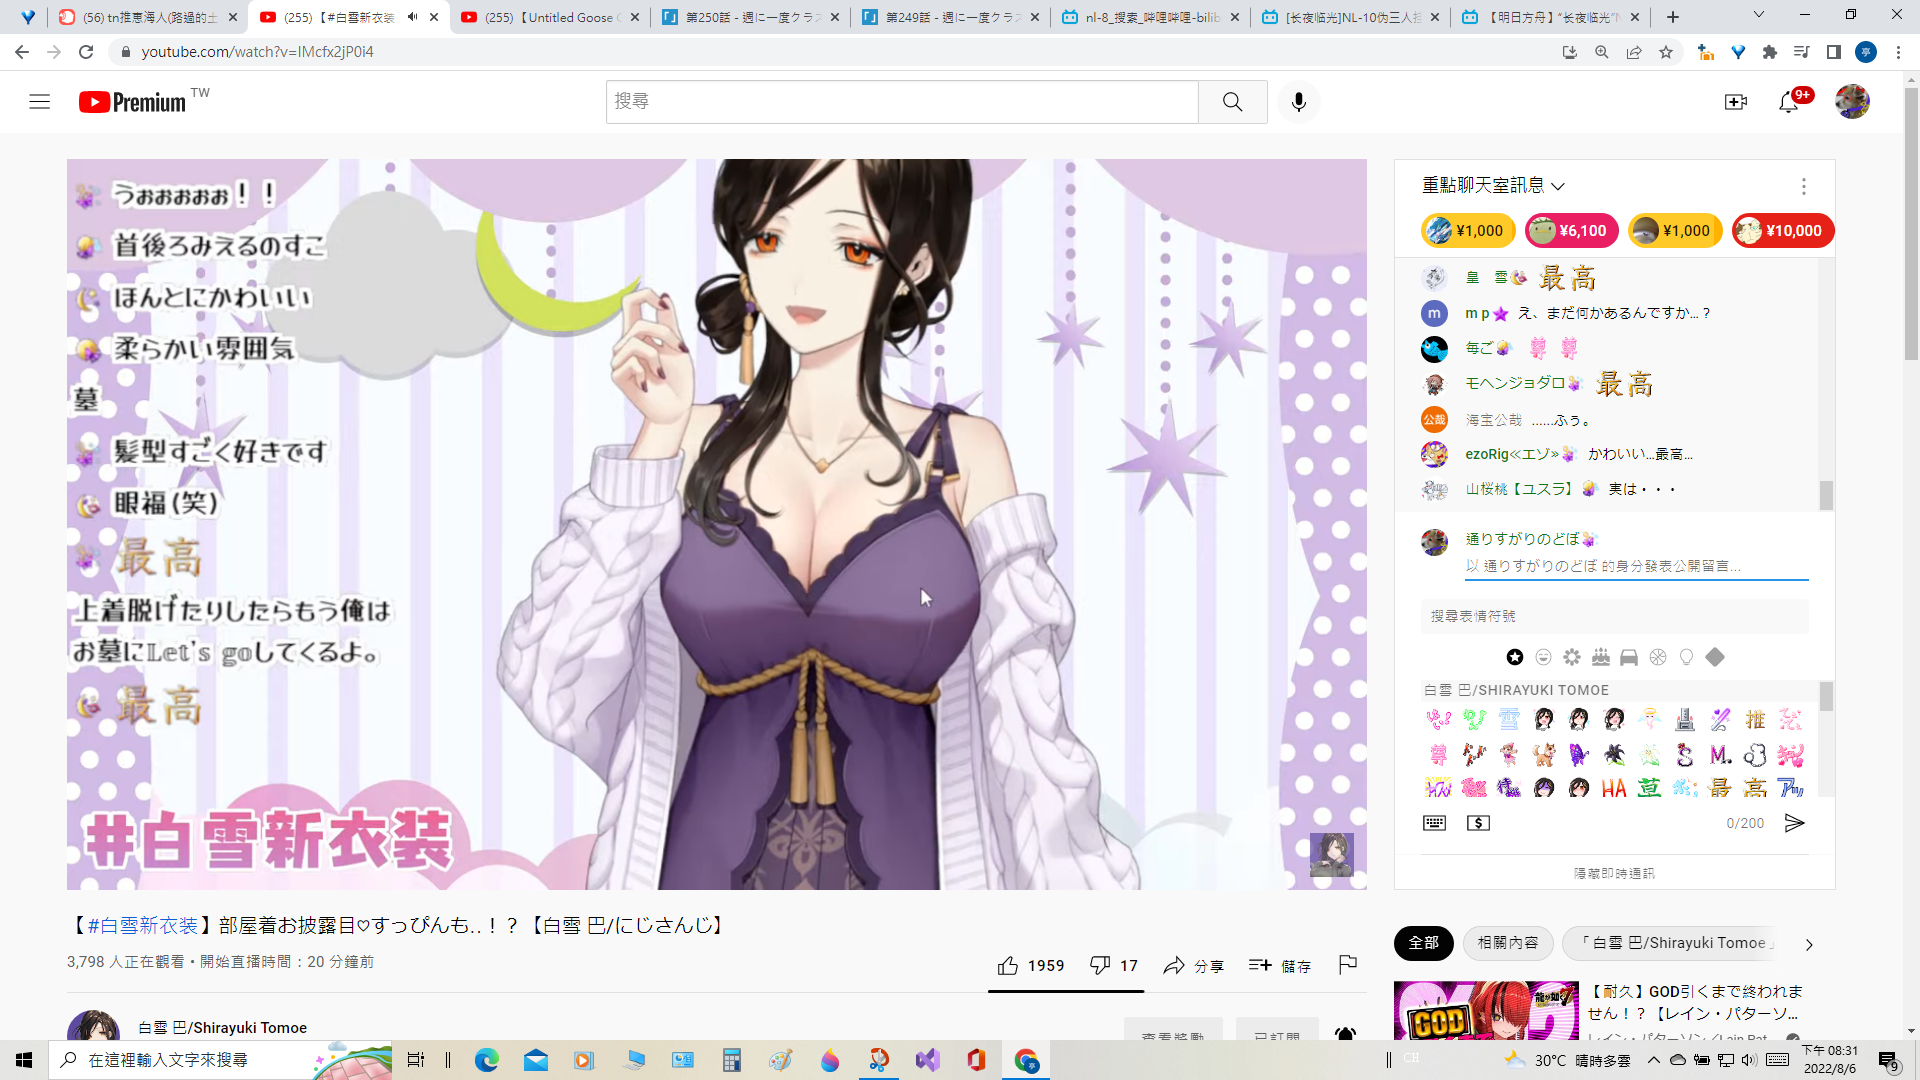Screen dimensions: 1920x1080
Task: Dislike the video with 17 dislikes
Action: point(1113,966)
